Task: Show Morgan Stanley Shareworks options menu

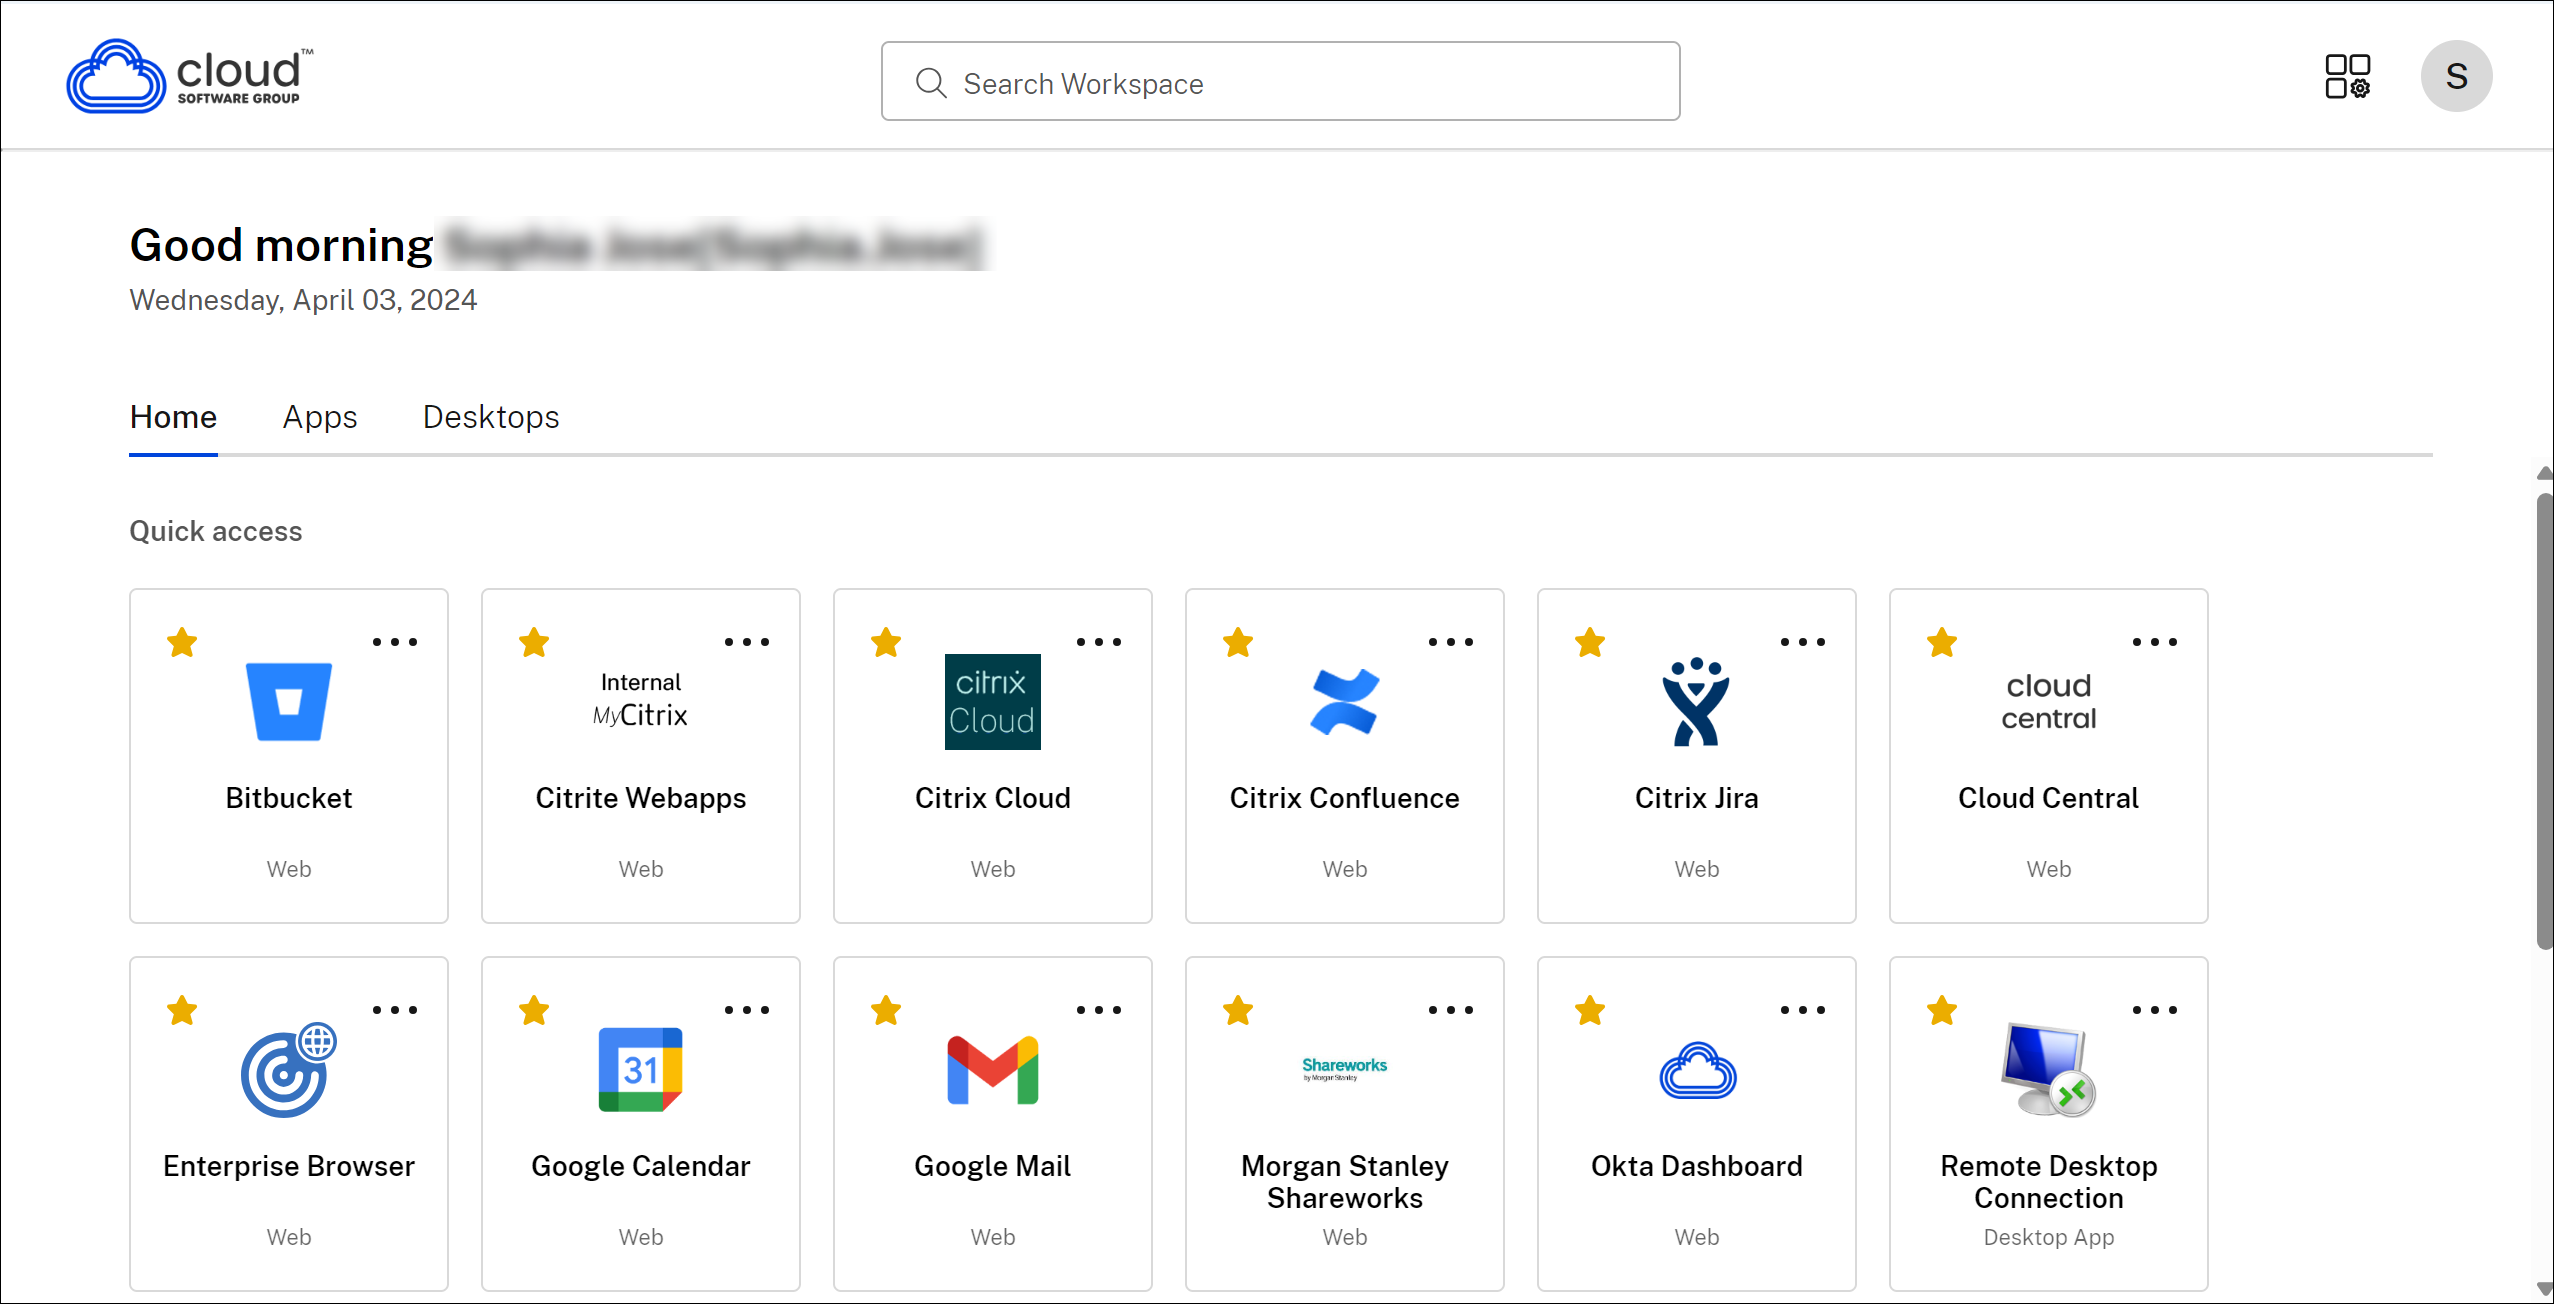Action: click(1451, 1010)
